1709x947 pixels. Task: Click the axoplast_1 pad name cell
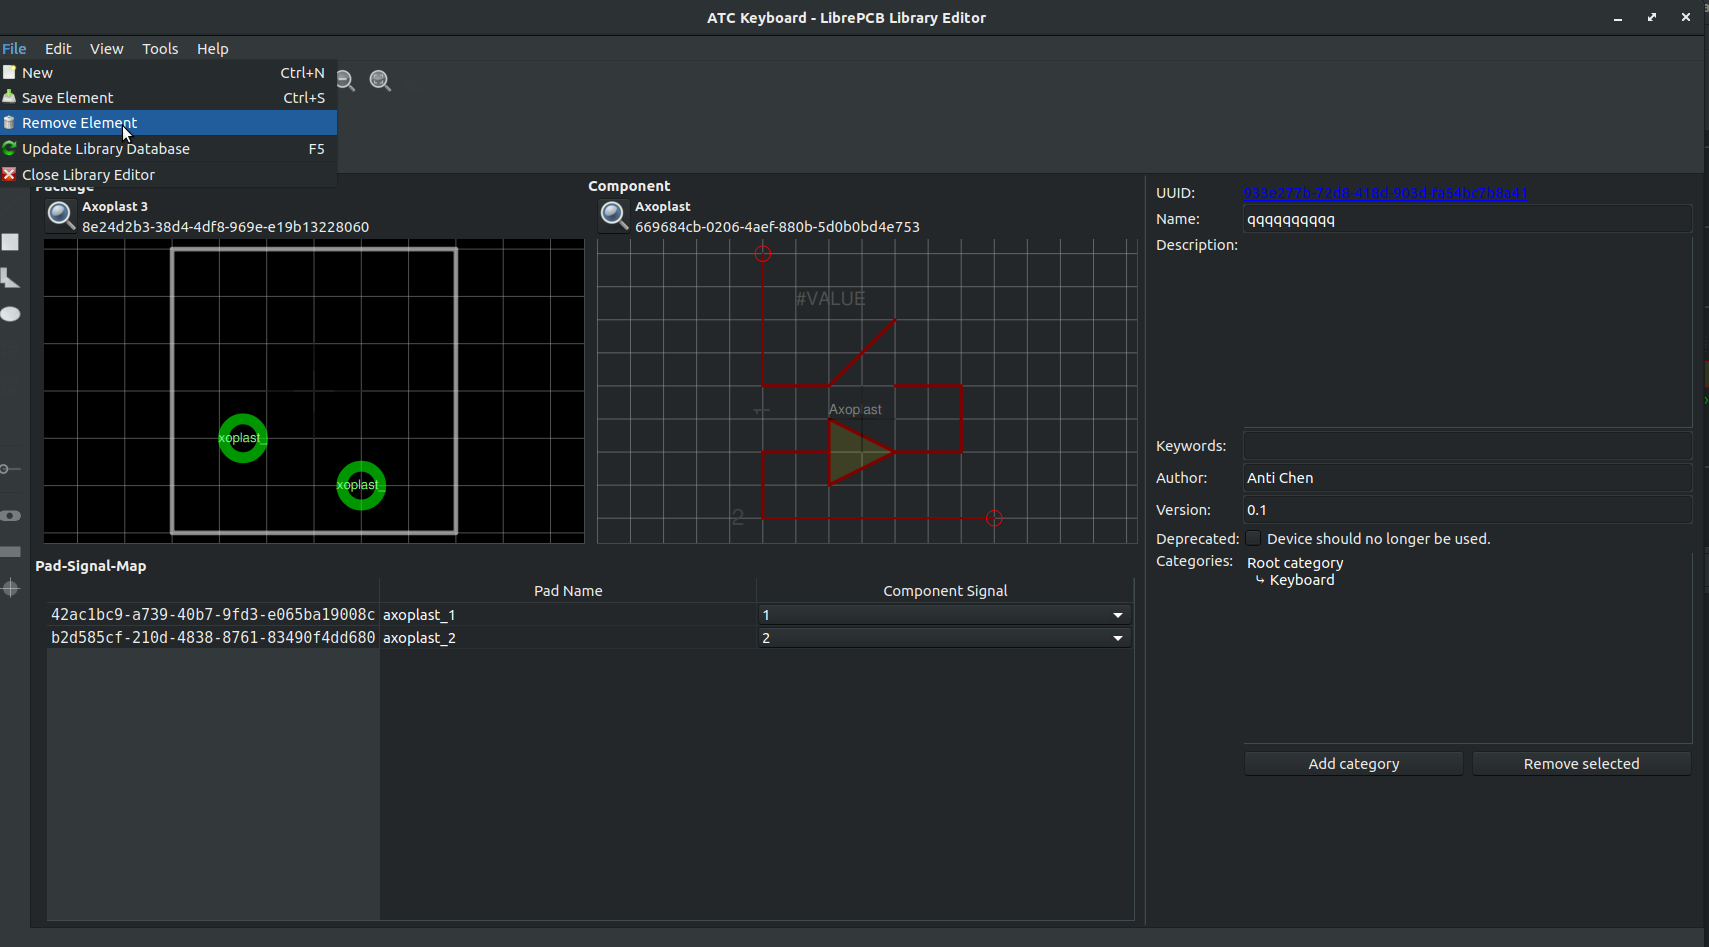pyautogui.click(x=568, y=615)
